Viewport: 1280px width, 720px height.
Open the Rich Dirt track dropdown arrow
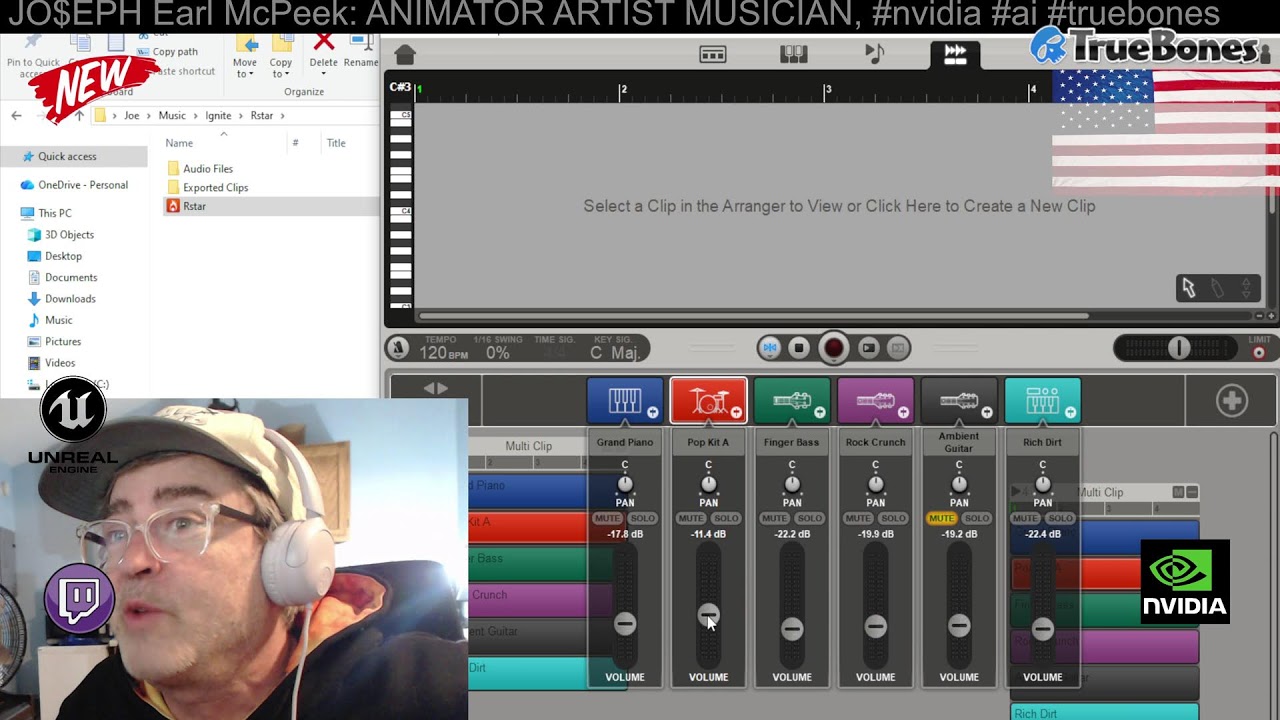pos(1070,412)
